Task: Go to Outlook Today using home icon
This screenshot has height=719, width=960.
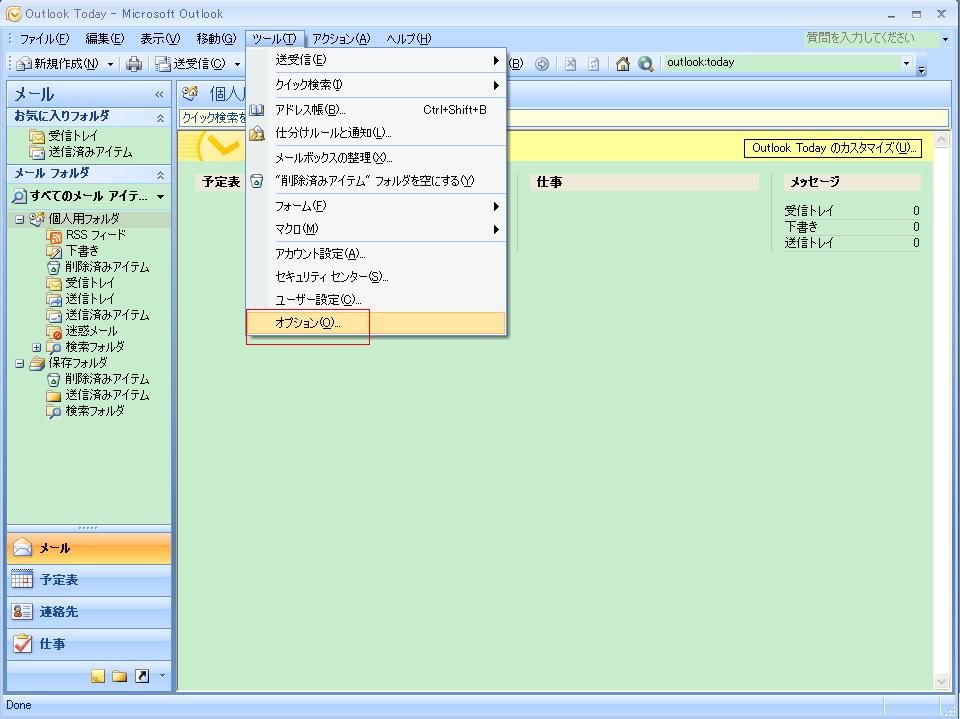Action: [622, 63]
